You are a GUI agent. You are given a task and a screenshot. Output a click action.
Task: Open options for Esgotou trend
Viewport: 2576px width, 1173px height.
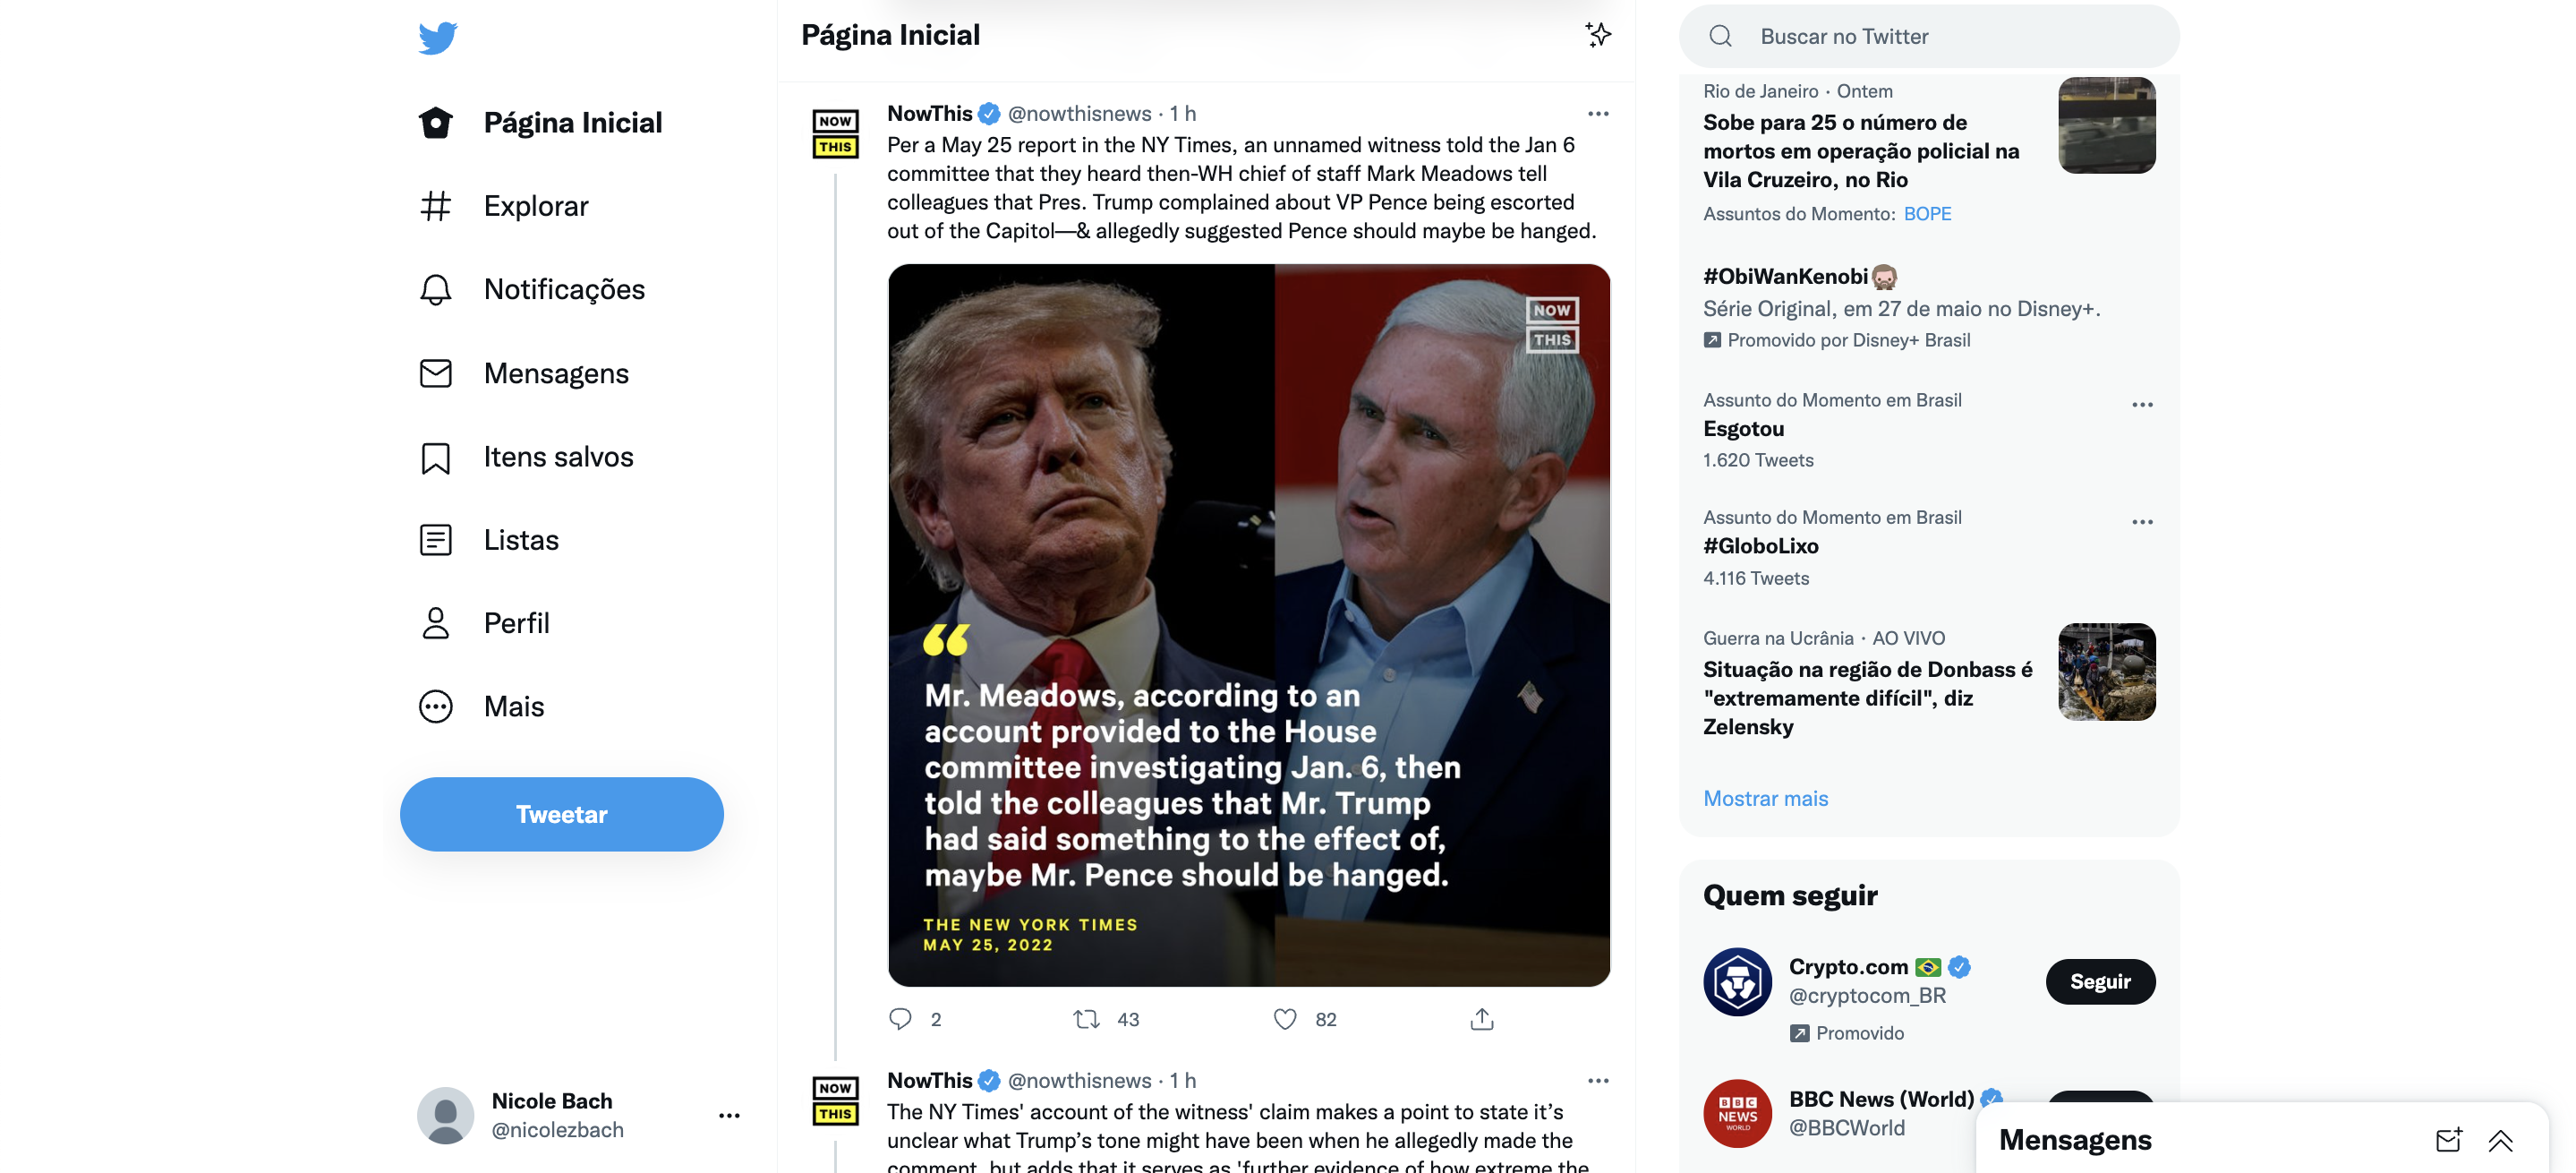[x=2142, y=405]
